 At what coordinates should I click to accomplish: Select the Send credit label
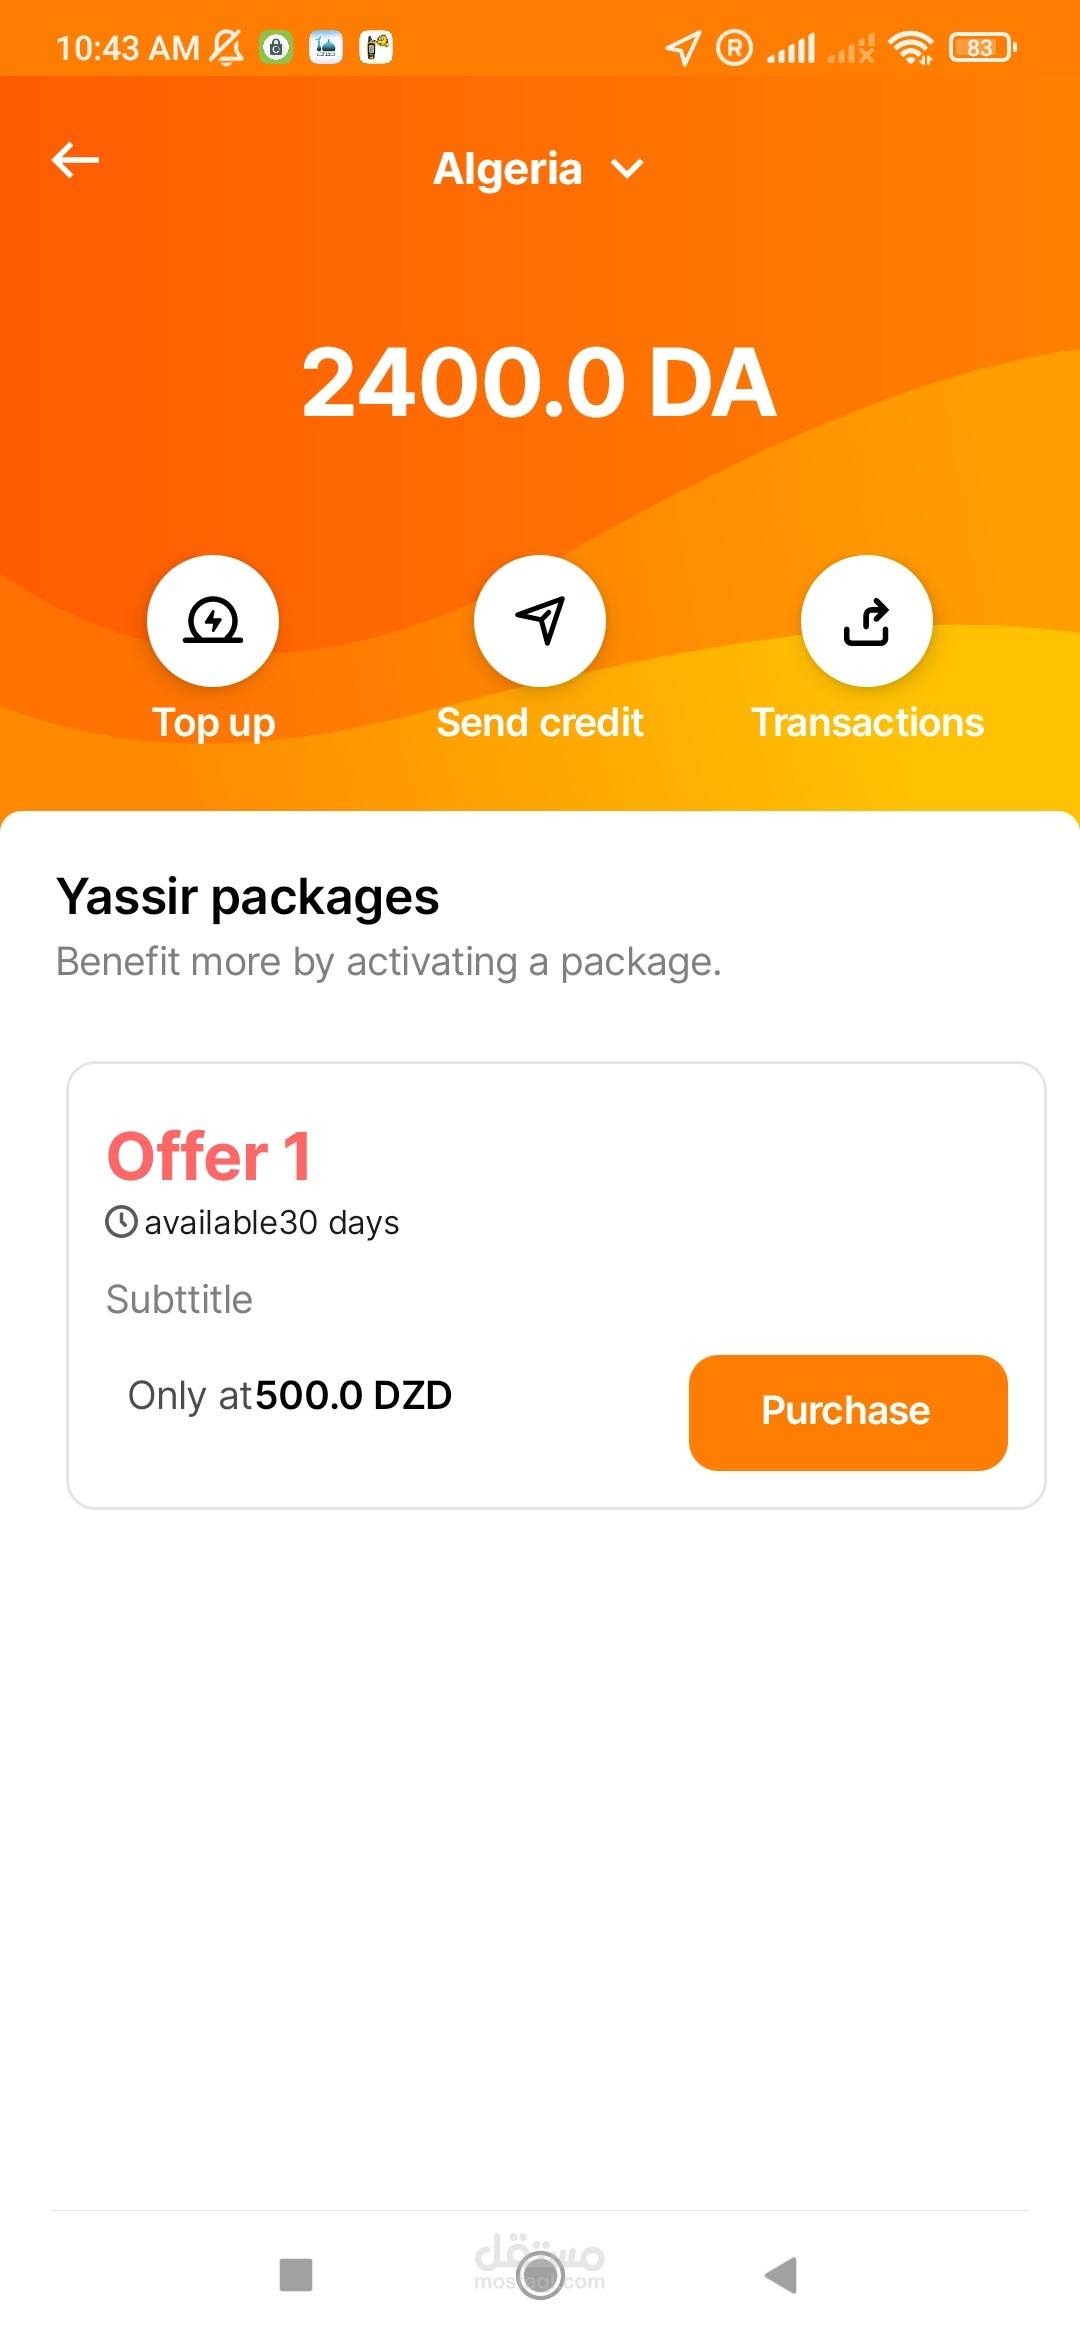click(x=540, y=722)
